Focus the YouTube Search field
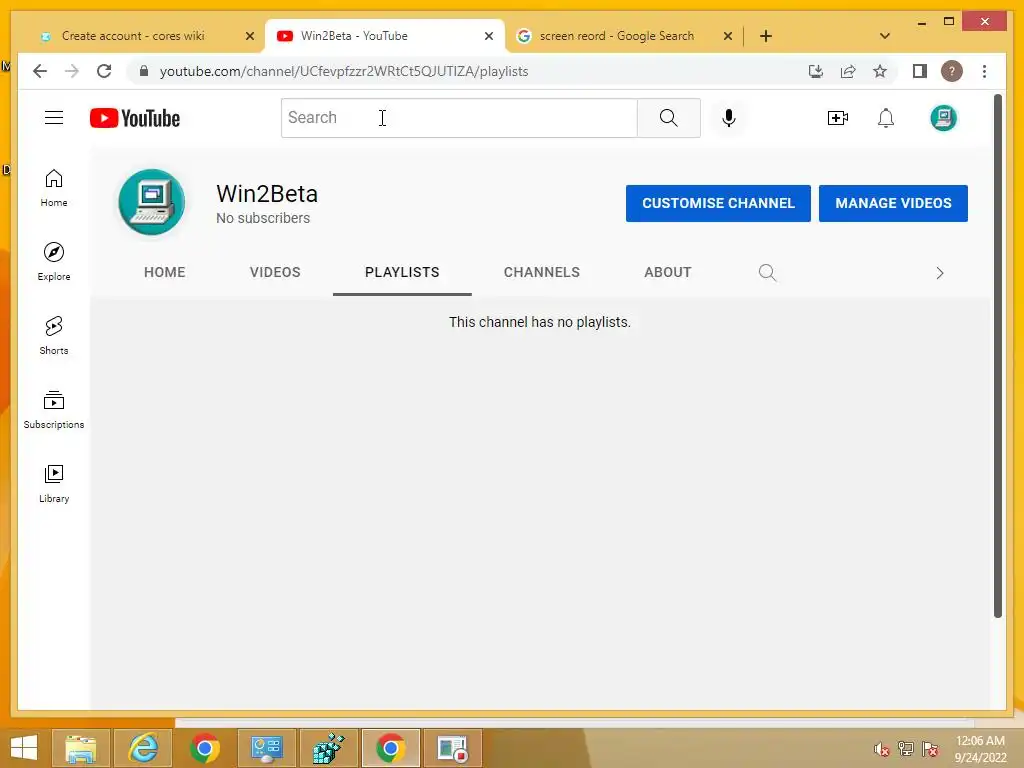Screen dimensions: 1024x768 click(x=459, y=118)
